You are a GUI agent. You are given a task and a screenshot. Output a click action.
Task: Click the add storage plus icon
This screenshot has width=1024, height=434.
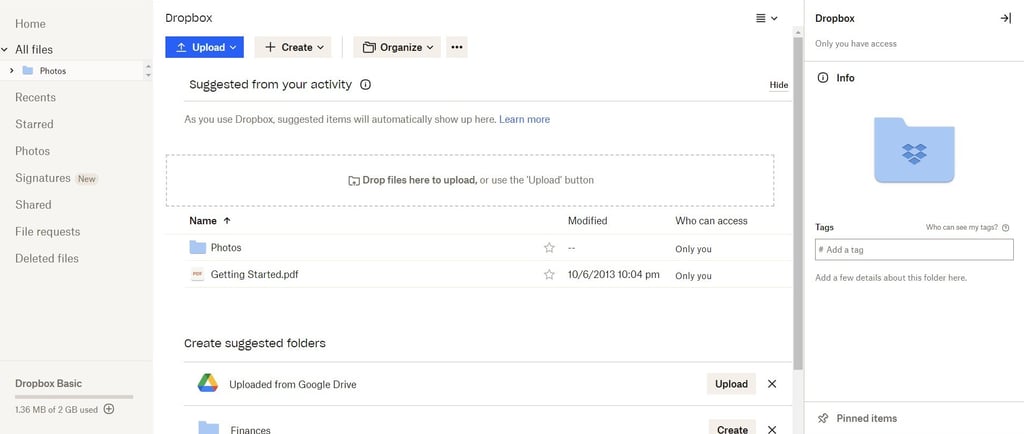pyautogui.click(x=109, y=409)
